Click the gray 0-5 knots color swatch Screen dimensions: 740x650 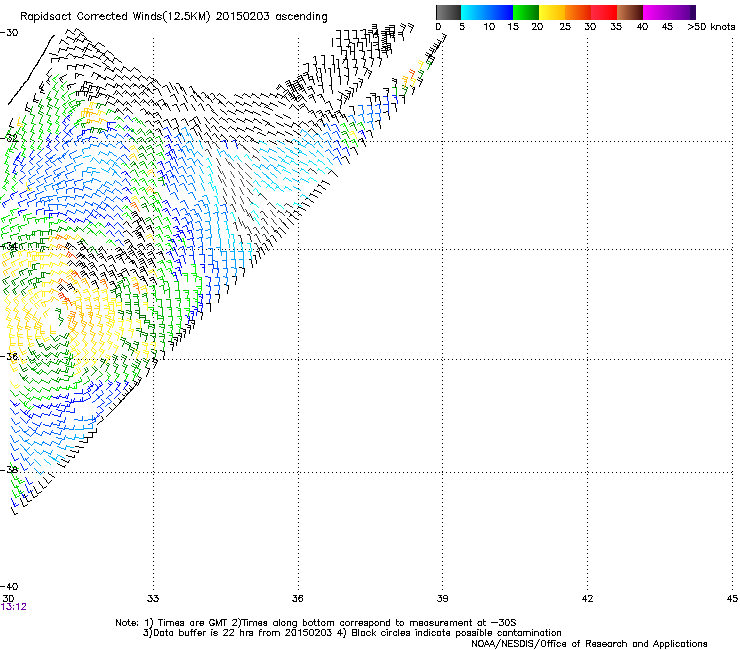[448, 12]
